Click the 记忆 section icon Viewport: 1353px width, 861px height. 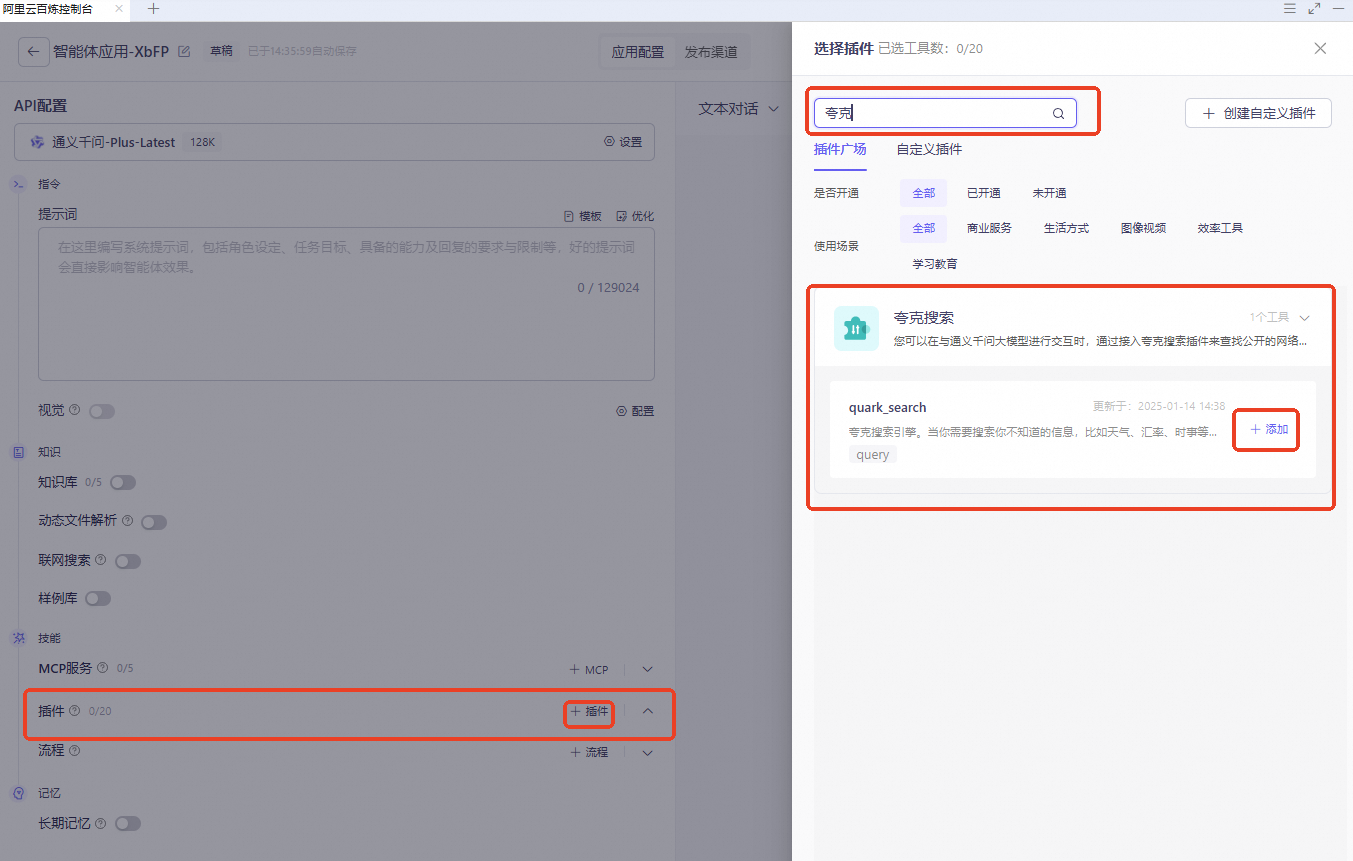click(18, 793)
